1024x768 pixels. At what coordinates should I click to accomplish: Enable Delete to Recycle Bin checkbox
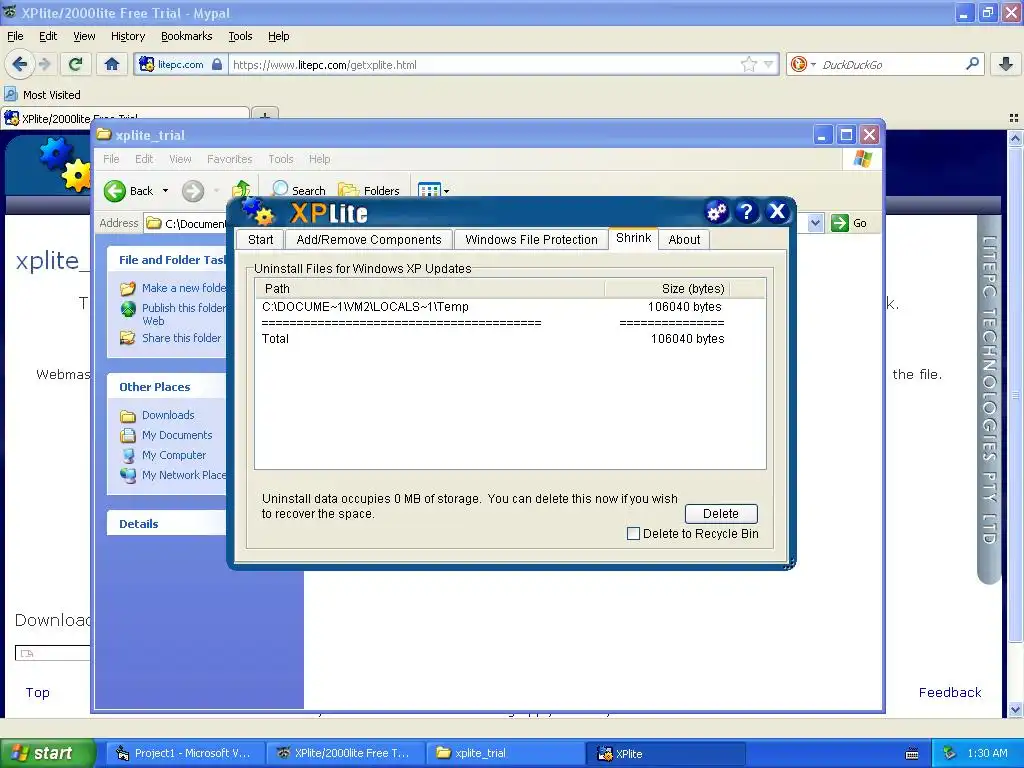click(x=633, y=534)
